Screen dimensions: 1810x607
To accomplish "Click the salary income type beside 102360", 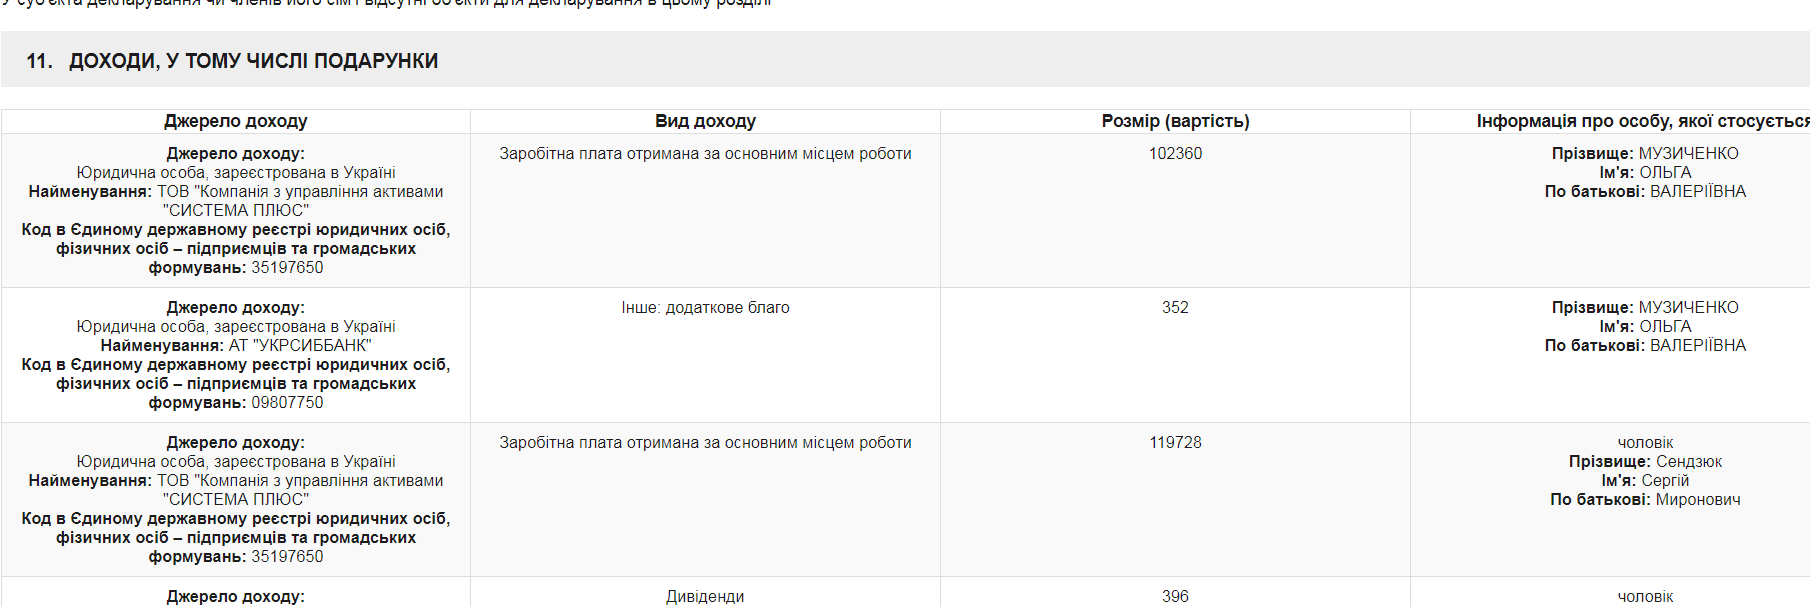I will click(x=705, y=154).
